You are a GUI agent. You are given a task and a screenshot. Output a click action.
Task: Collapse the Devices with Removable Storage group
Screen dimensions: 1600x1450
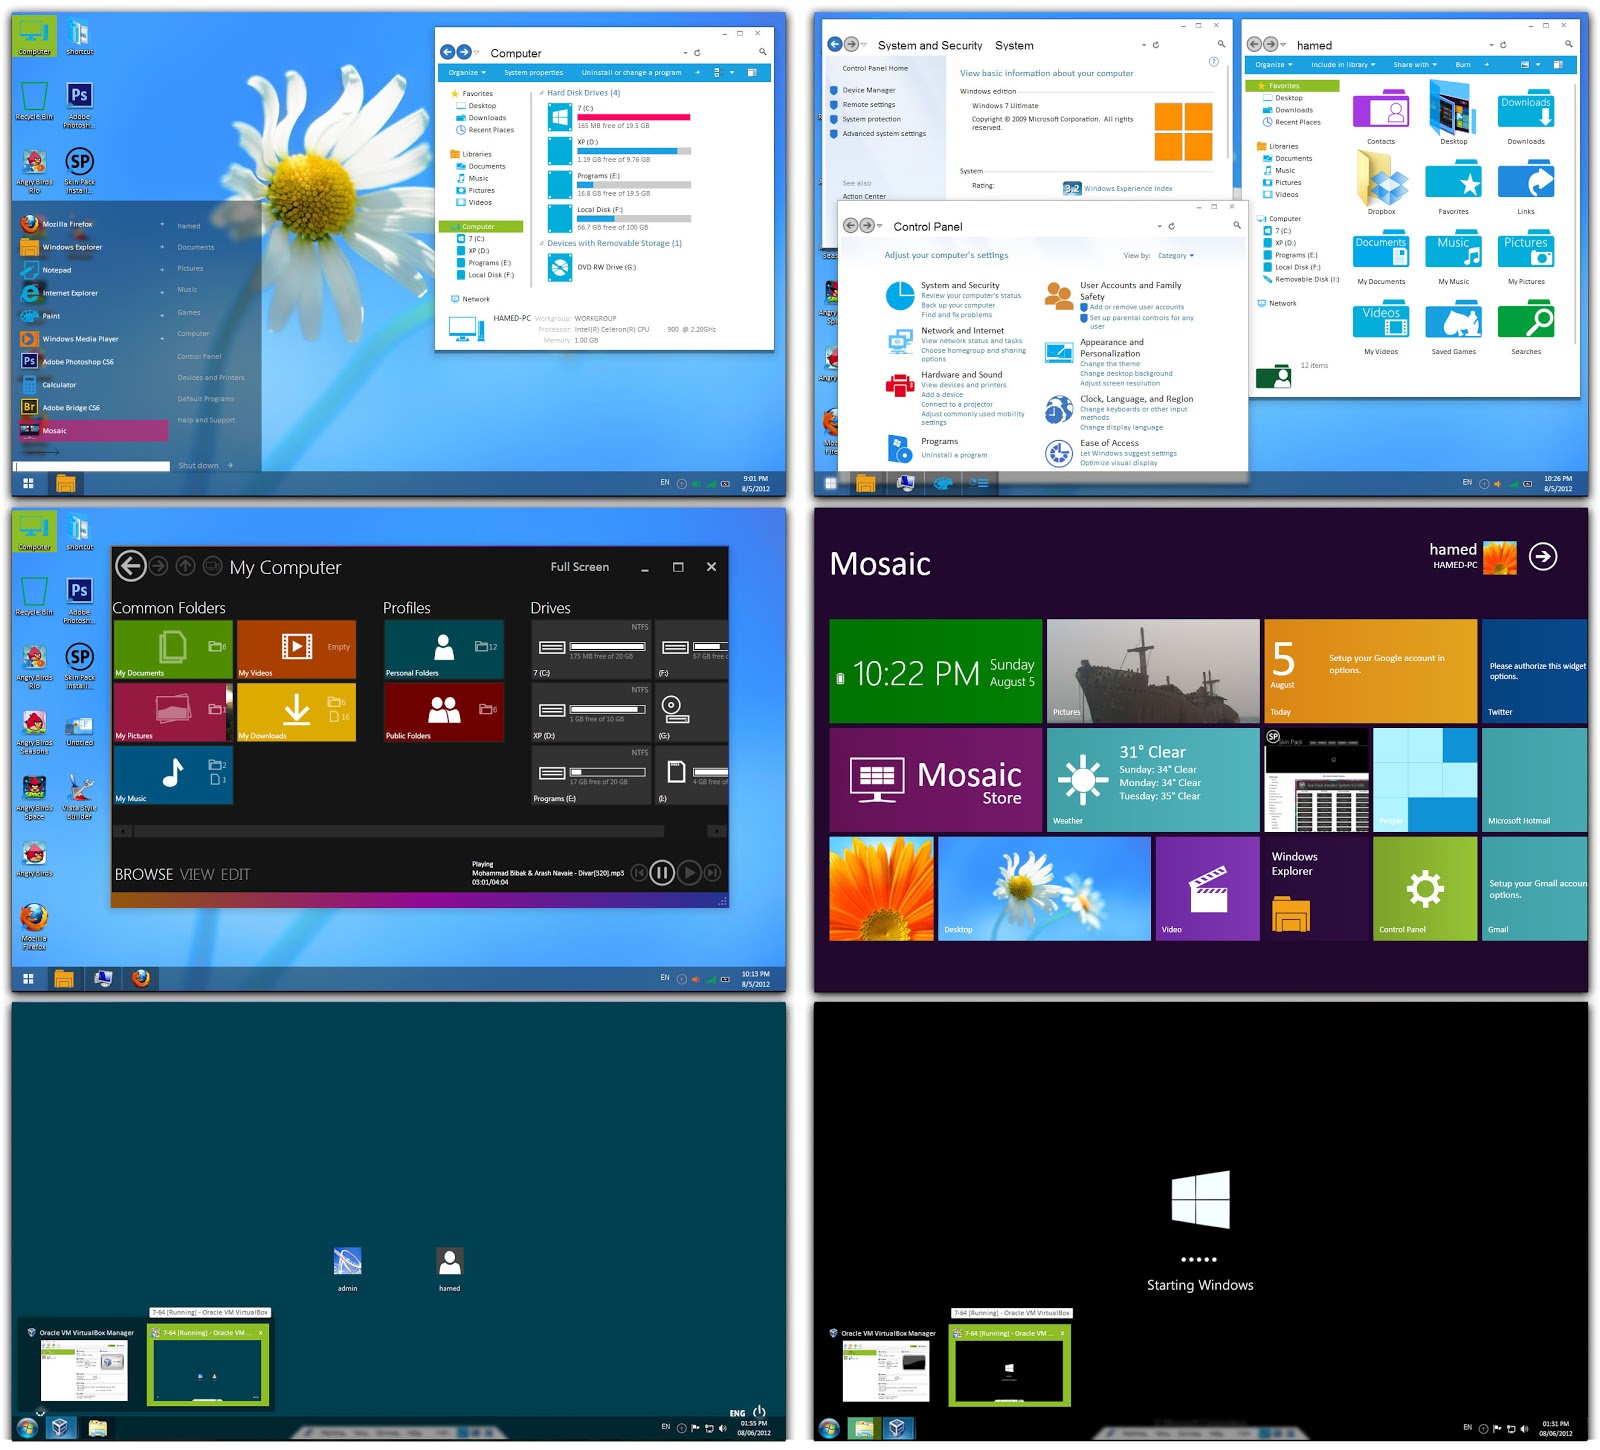[541, 243]
